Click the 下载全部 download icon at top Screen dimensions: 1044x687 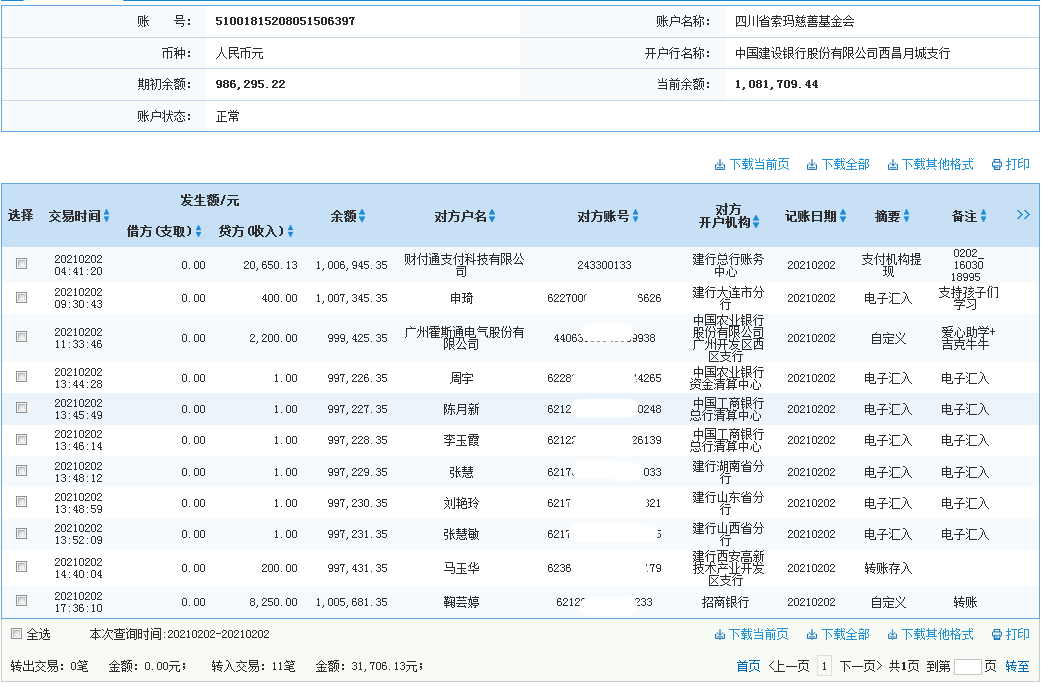(x=812, y=163)
